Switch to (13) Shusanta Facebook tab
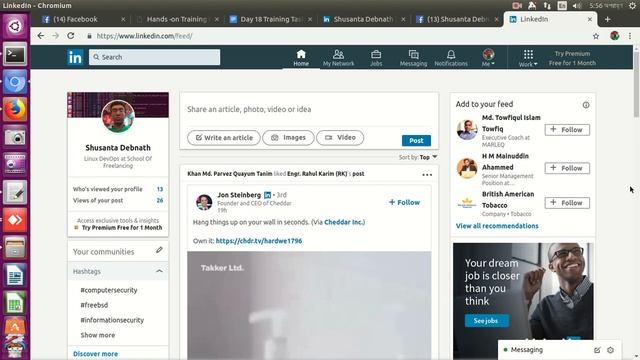 456,19
